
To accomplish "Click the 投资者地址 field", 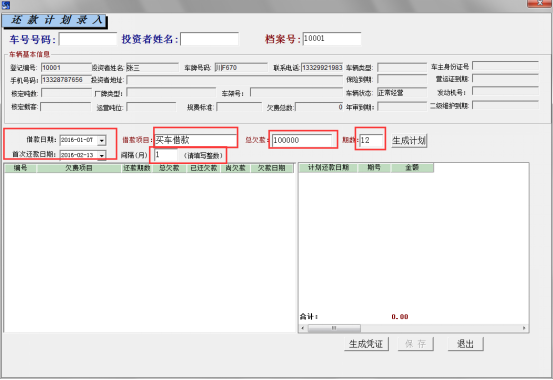I will tap(235, 80).
